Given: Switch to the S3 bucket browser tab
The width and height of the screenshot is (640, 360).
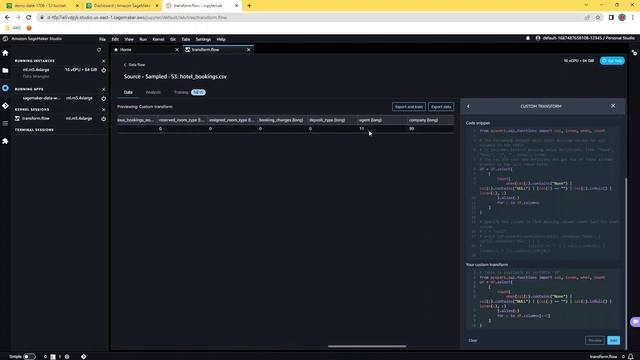Looking at the screenshot, I should (42, 6).
